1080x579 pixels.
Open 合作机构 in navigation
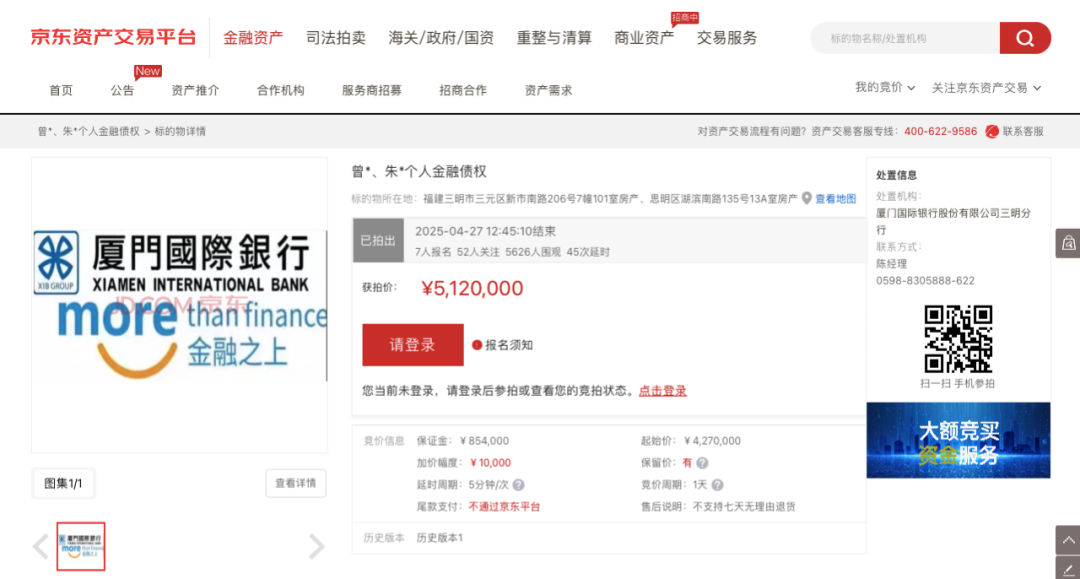tap(280, 90)
